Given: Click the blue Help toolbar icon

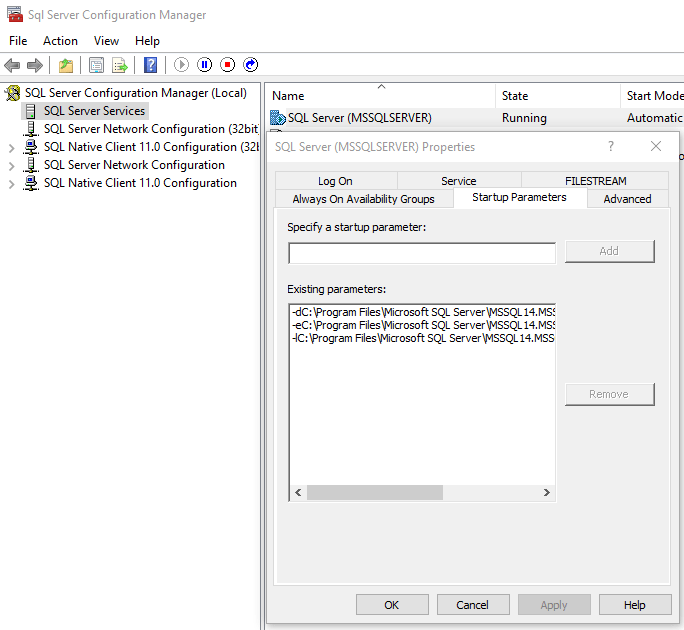Looking at the screenshot, I should tap(150, 65).
